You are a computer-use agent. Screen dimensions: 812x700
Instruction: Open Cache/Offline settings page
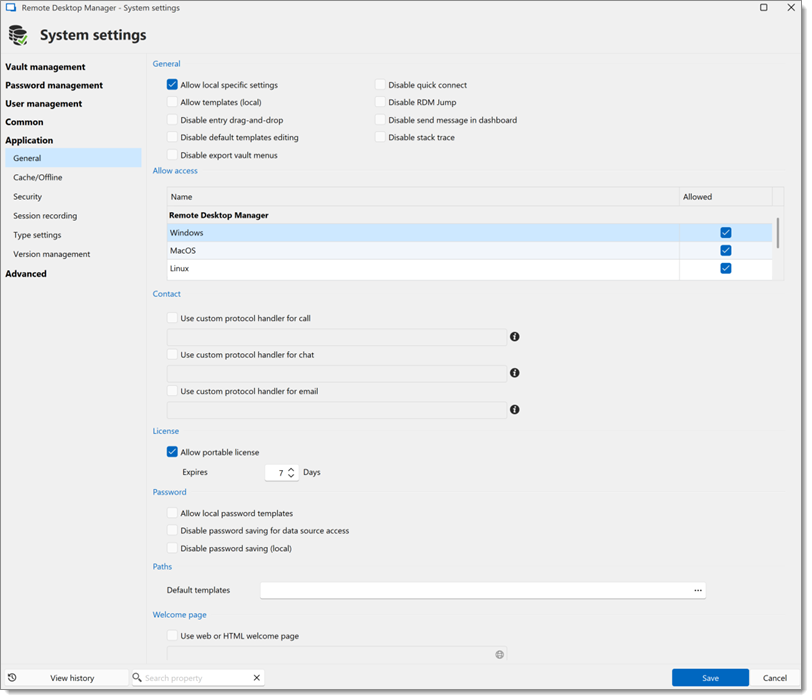38,177
